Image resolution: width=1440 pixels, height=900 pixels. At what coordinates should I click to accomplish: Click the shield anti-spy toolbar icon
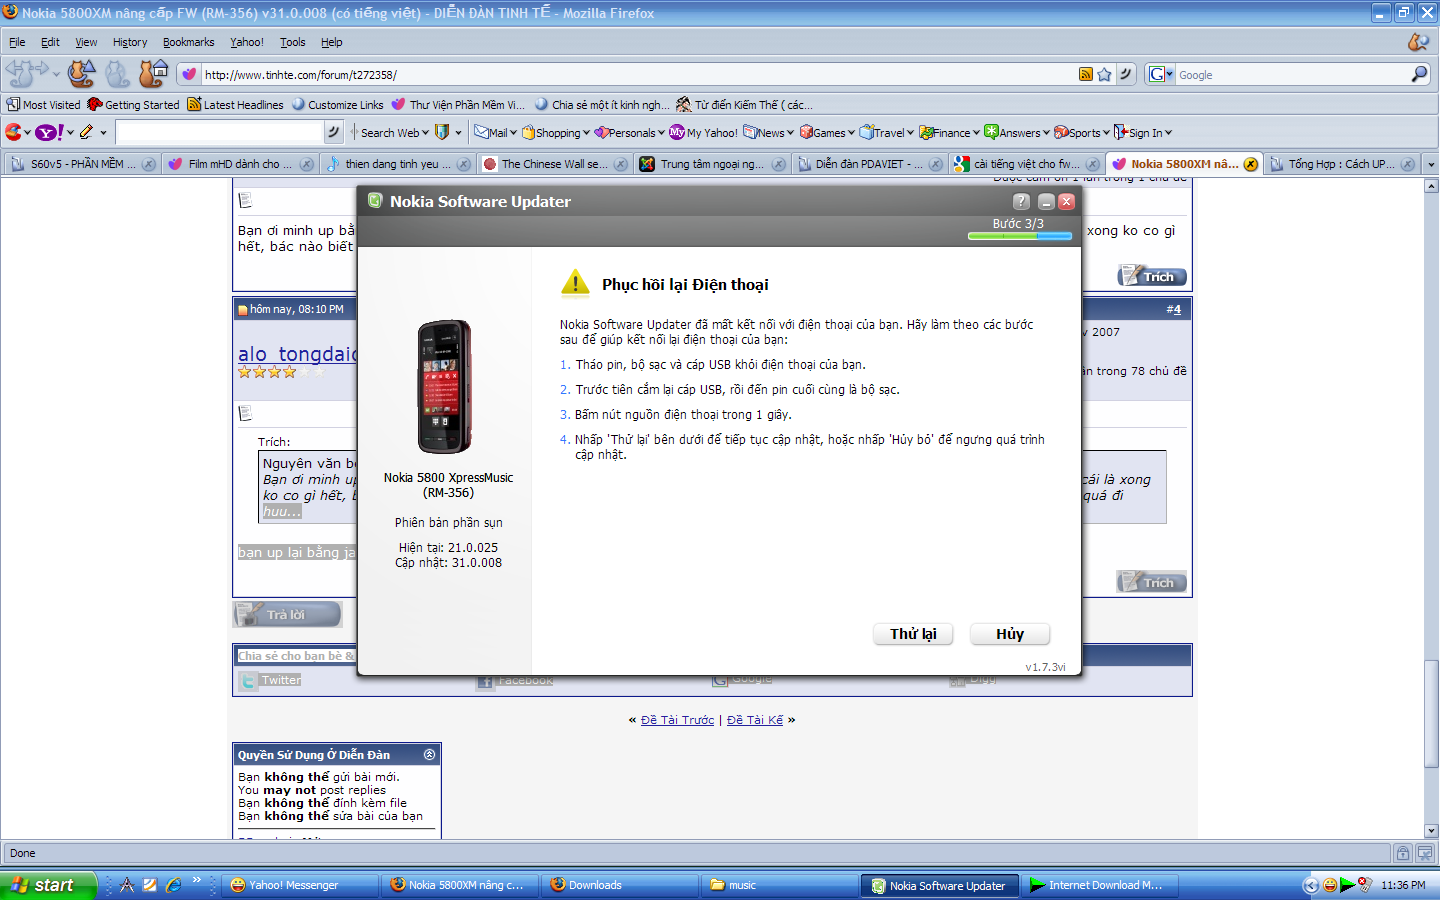coord(442,132)
